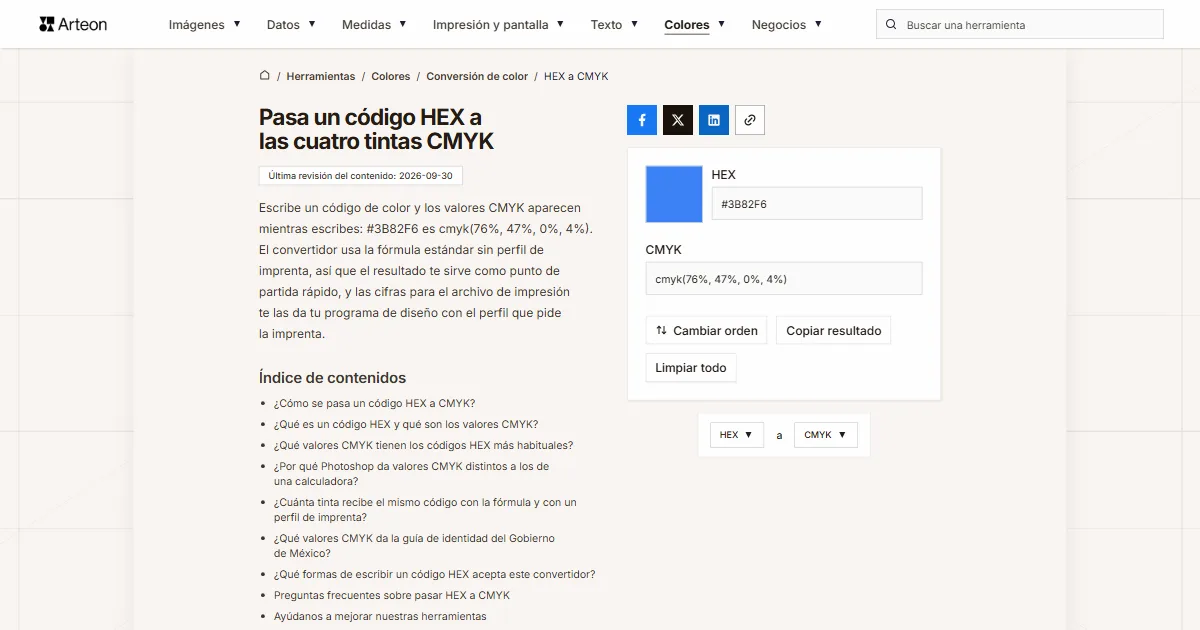
Task: Click the blue color preview swatch
Action: coord(675,194)
